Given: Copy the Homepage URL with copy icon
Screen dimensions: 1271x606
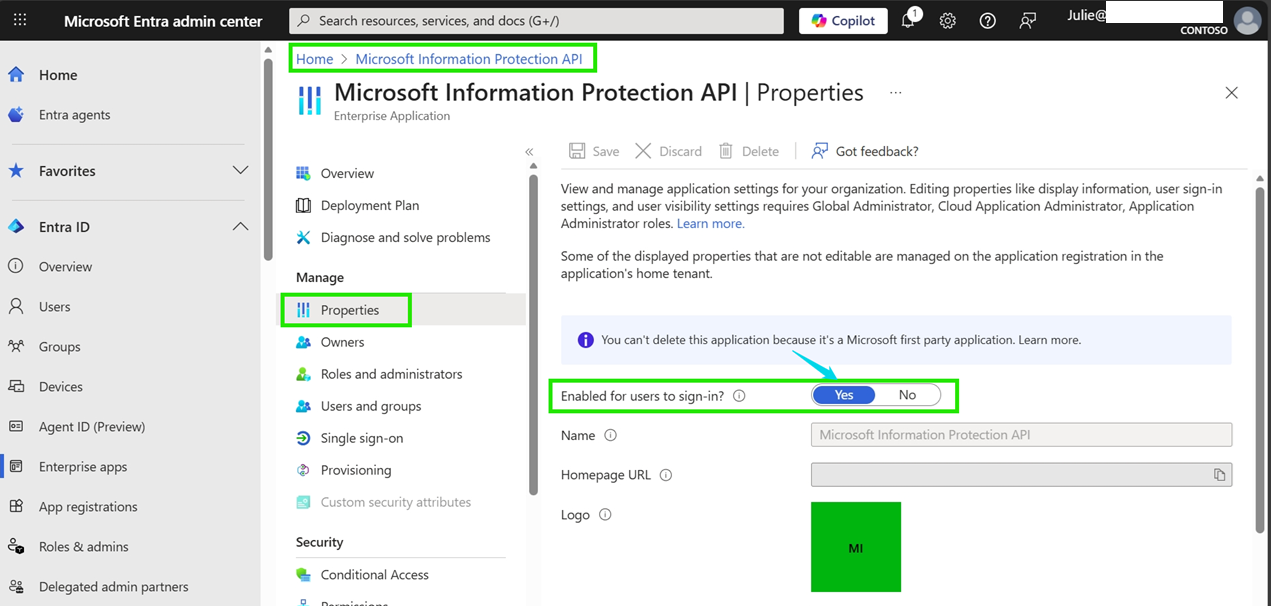Looking at the screenshot, I should pyautogui.click(x=1220, y=475).
